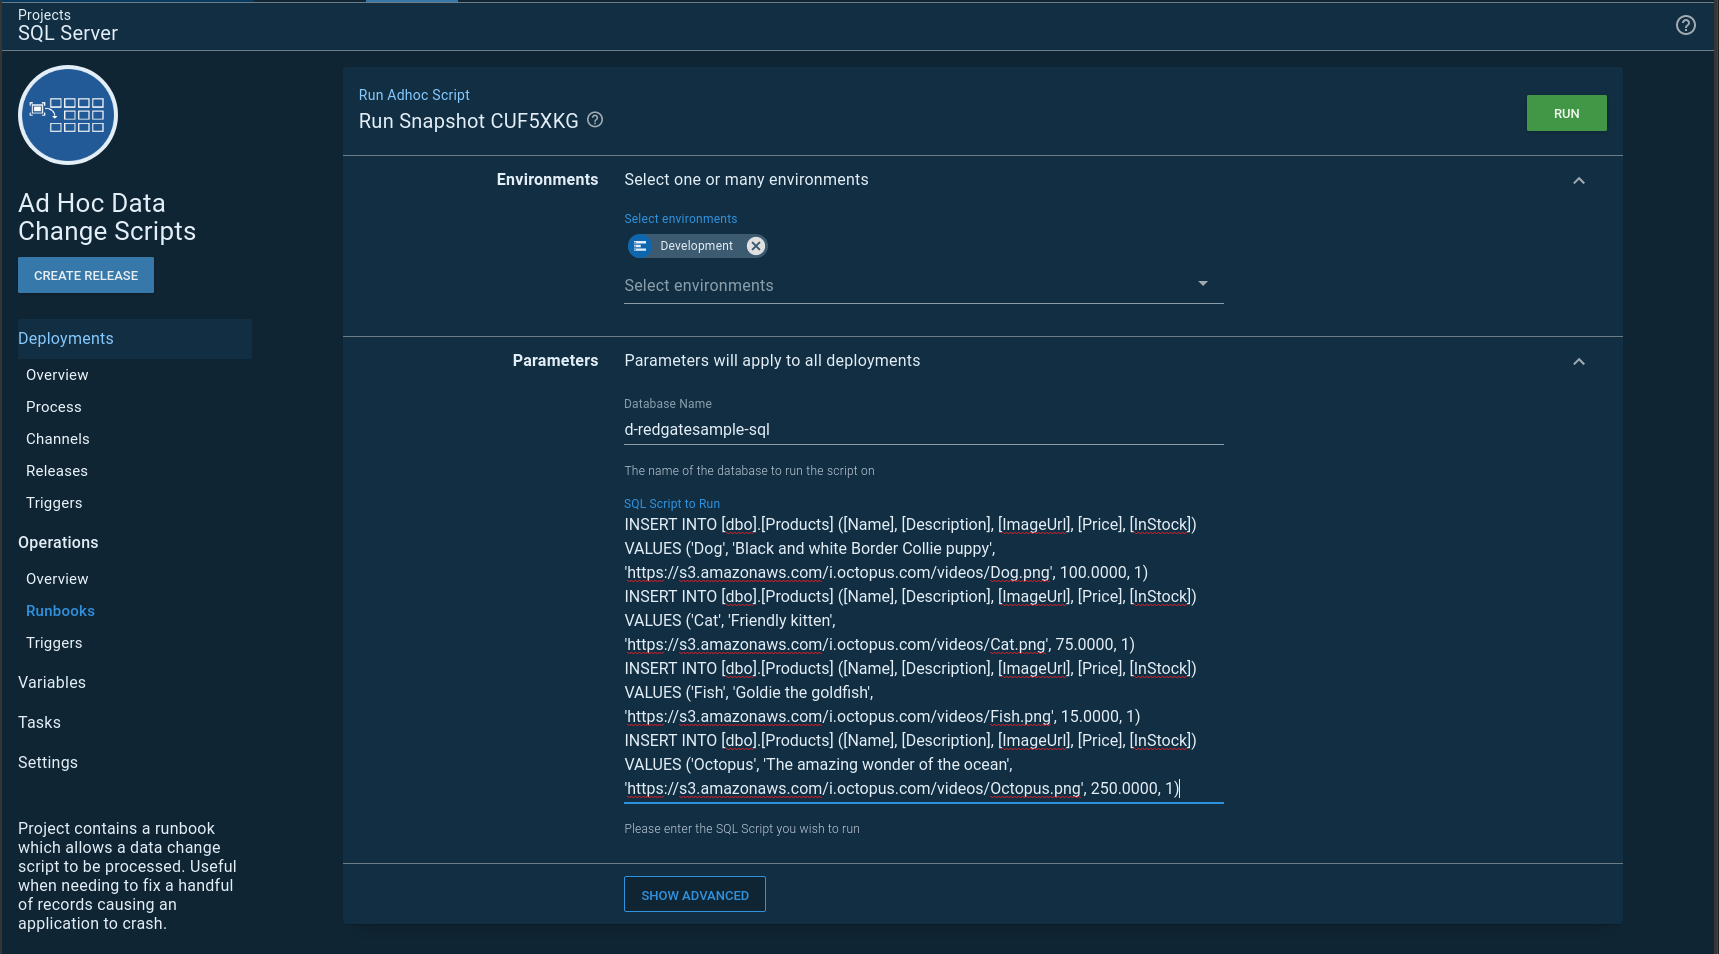The height and width of the screenshot is (954, 1719).
Task: Click SHOW ADVANCED button
Action: pyautogui.click(x=694, y=895)
